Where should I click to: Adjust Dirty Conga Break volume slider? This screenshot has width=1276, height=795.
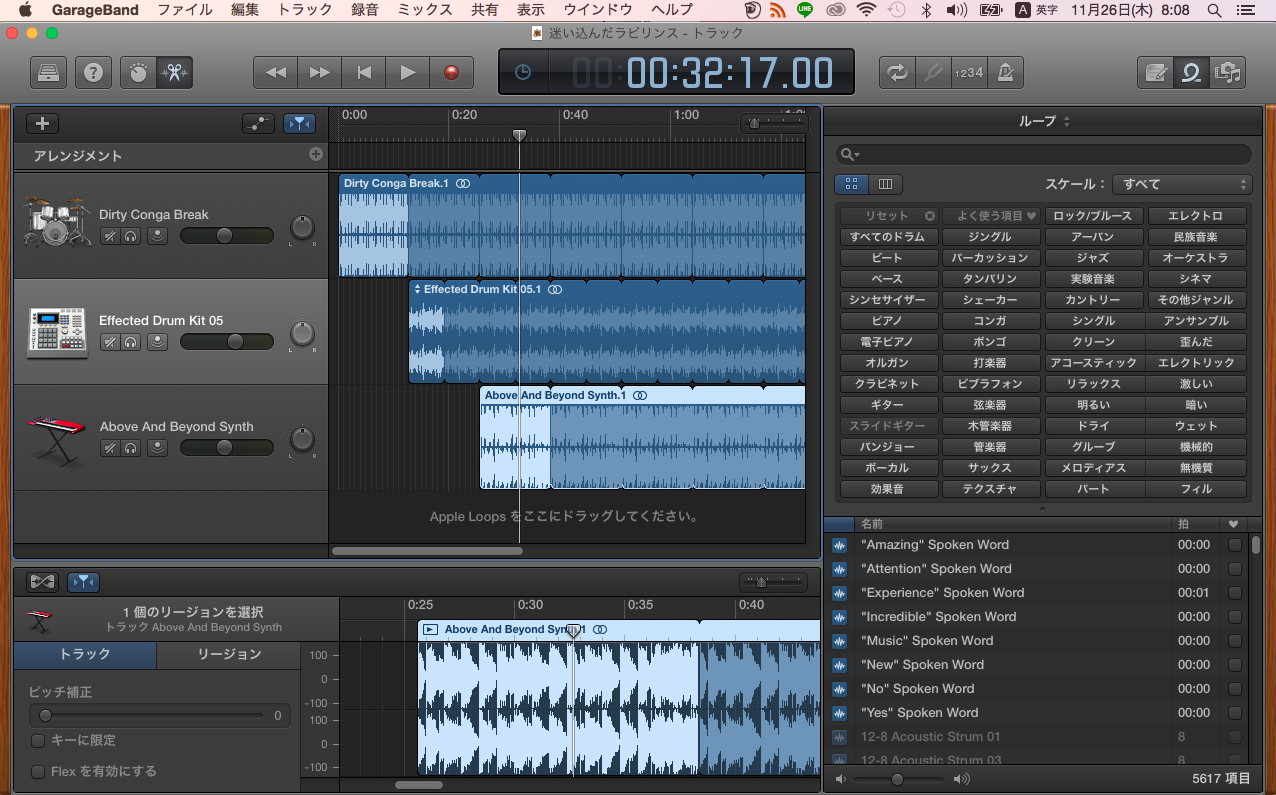coord(226,236)
